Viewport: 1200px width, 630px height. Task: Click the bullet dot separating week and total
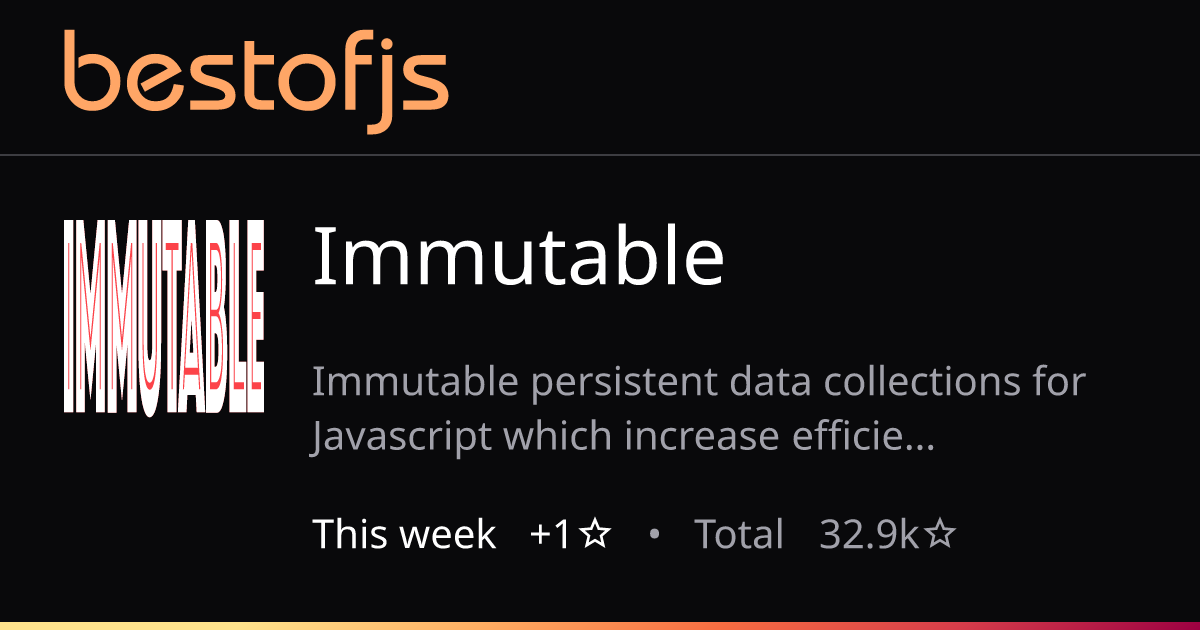[654, 535]
